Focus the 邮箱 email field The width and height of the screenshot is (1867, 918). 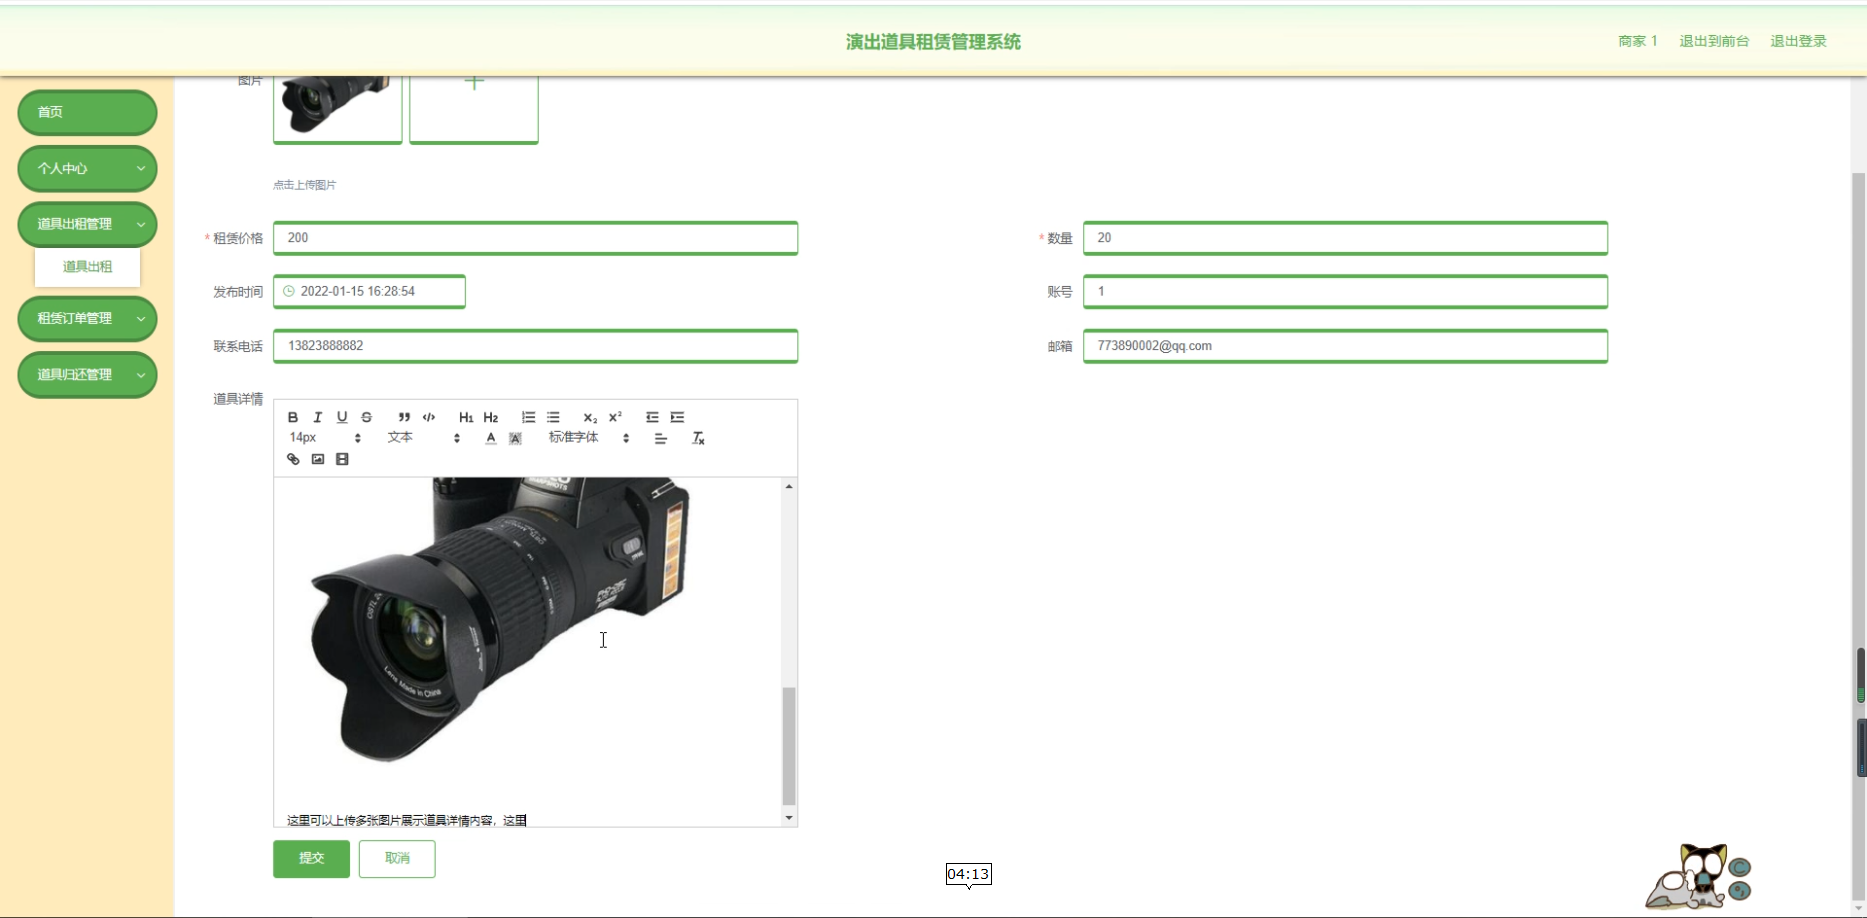click(1345, 346)
